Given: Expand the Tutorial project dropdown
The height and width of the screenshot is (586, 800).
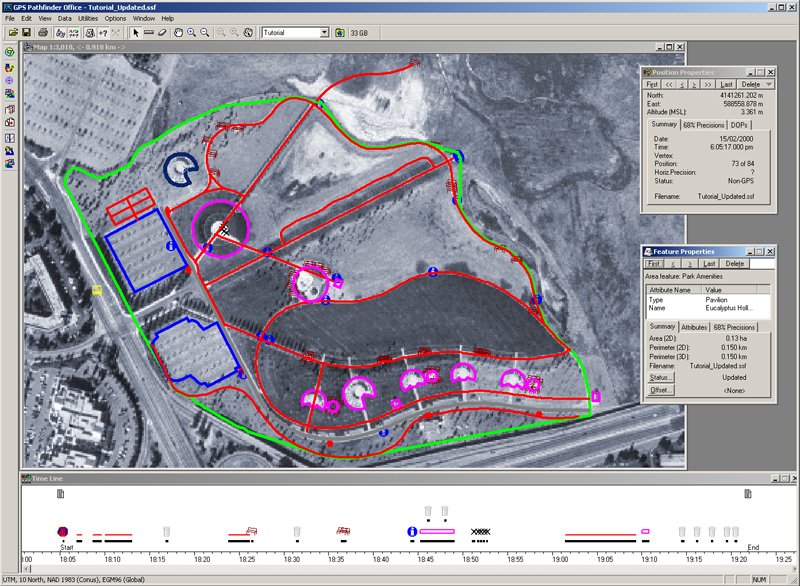Looking at the screenshot, I should click(324, 33).
